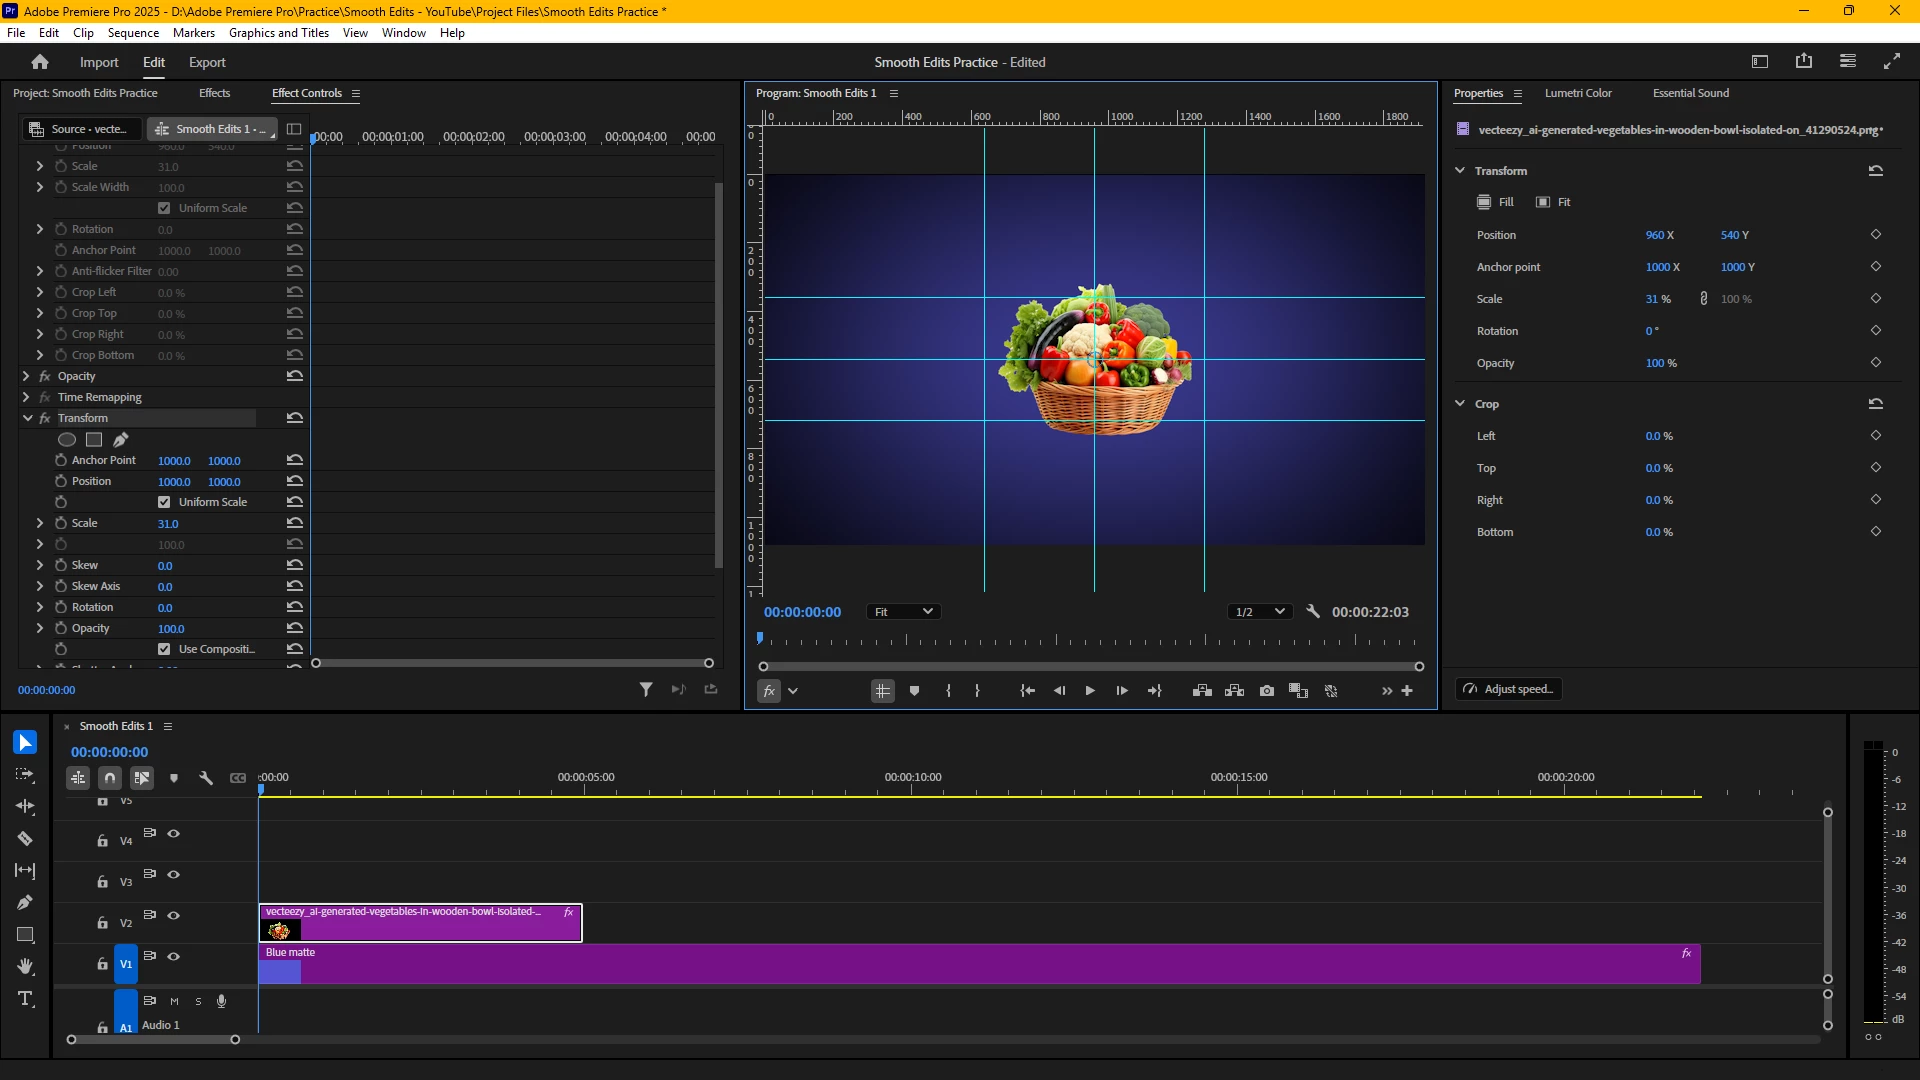Reset the Transform section in Properties
Screen dimensions: 1920x1080
(x=1875, y=171)
